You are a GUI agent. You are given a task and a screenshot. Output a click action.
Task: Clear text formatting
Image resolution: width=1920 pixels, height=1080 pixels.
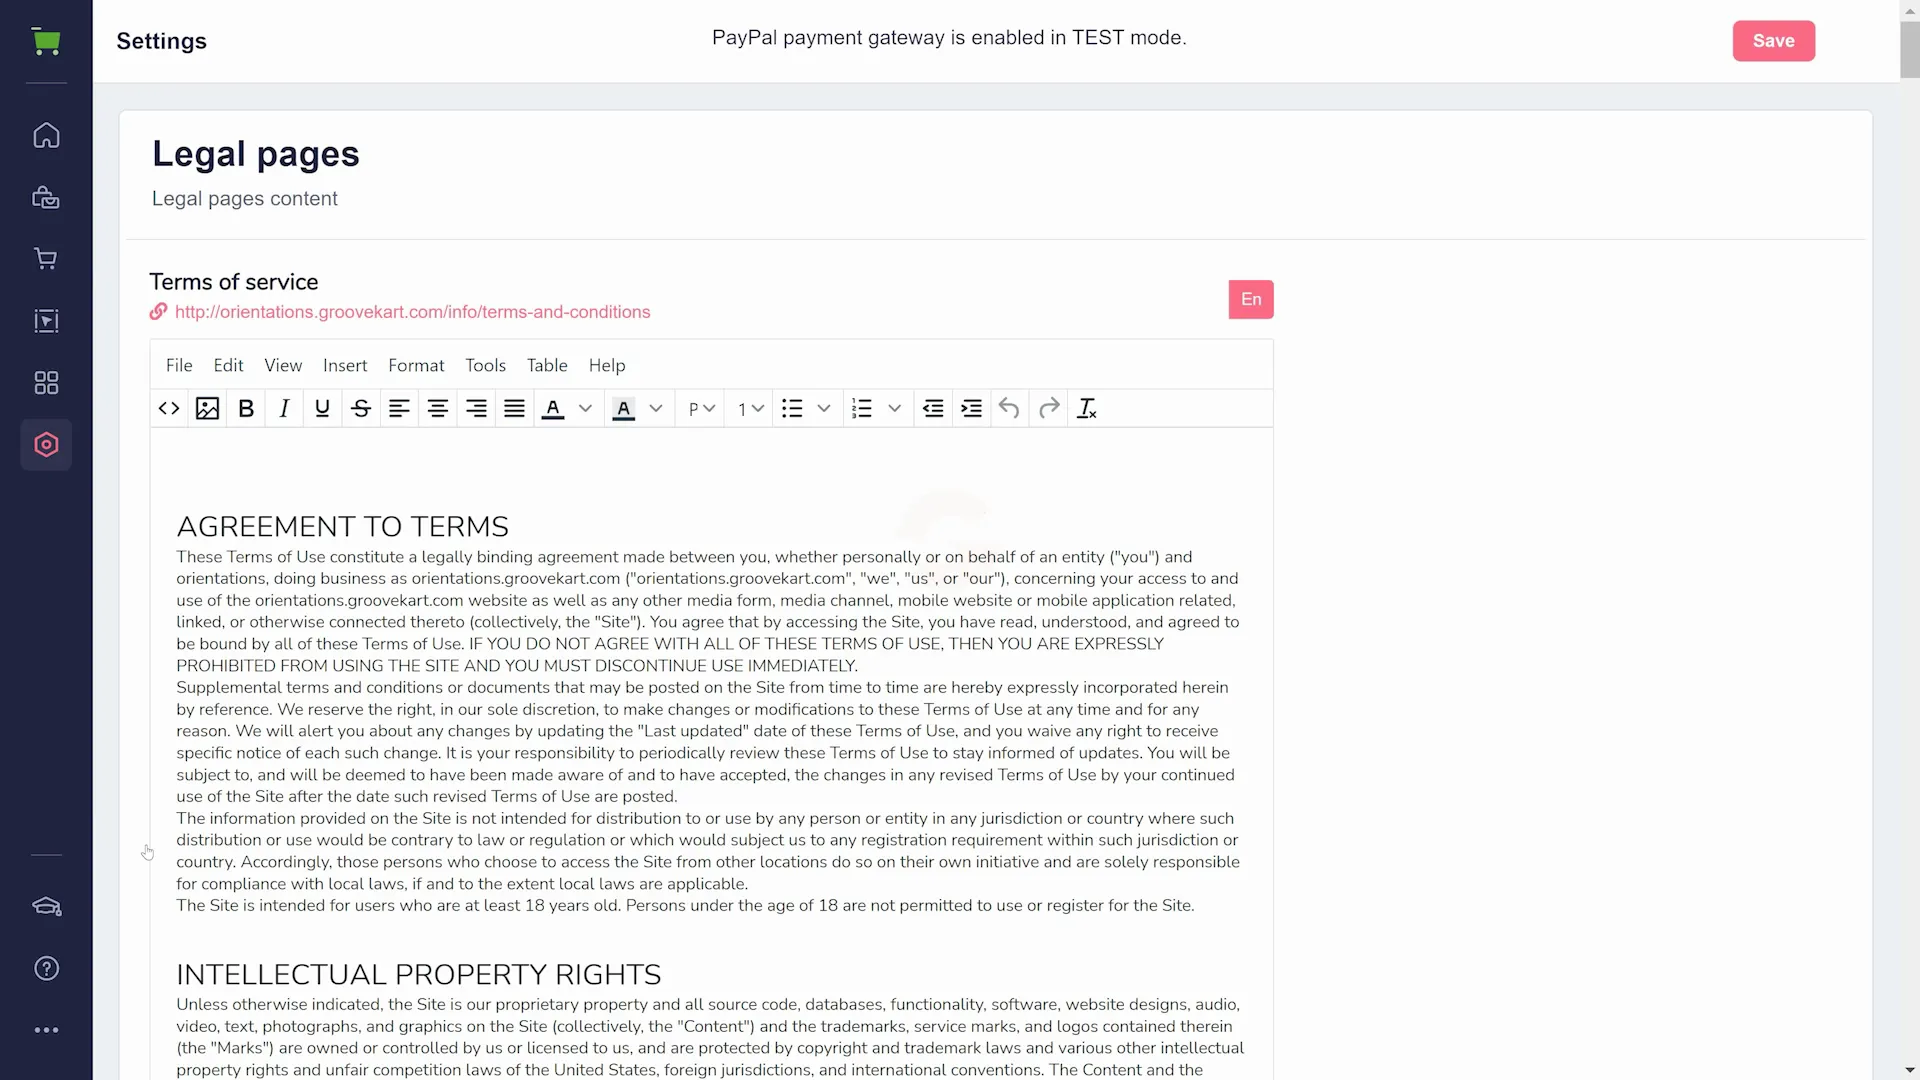[1087, 408]
